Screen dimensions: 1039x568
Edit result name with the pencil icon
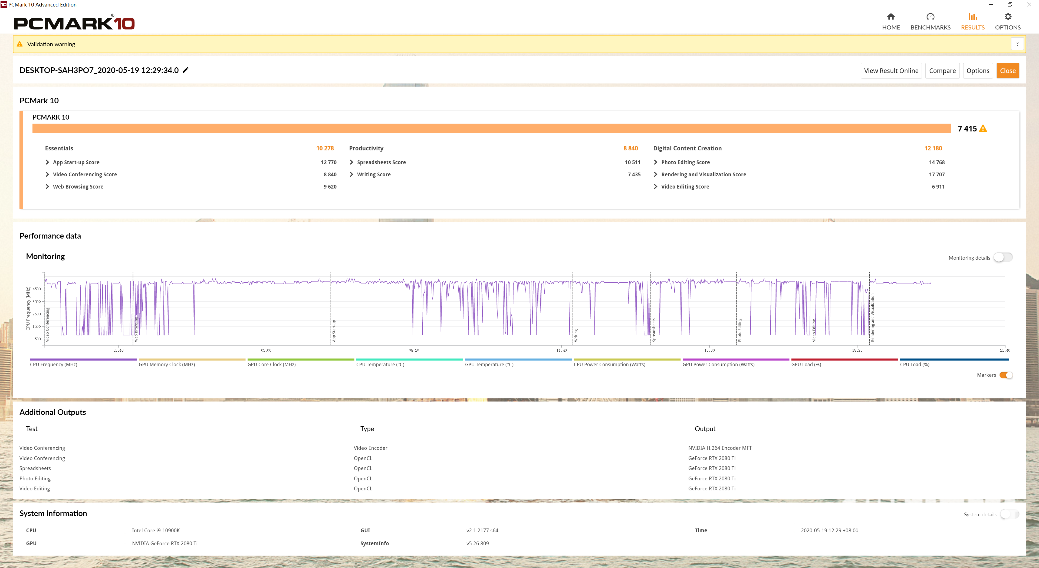186,70
